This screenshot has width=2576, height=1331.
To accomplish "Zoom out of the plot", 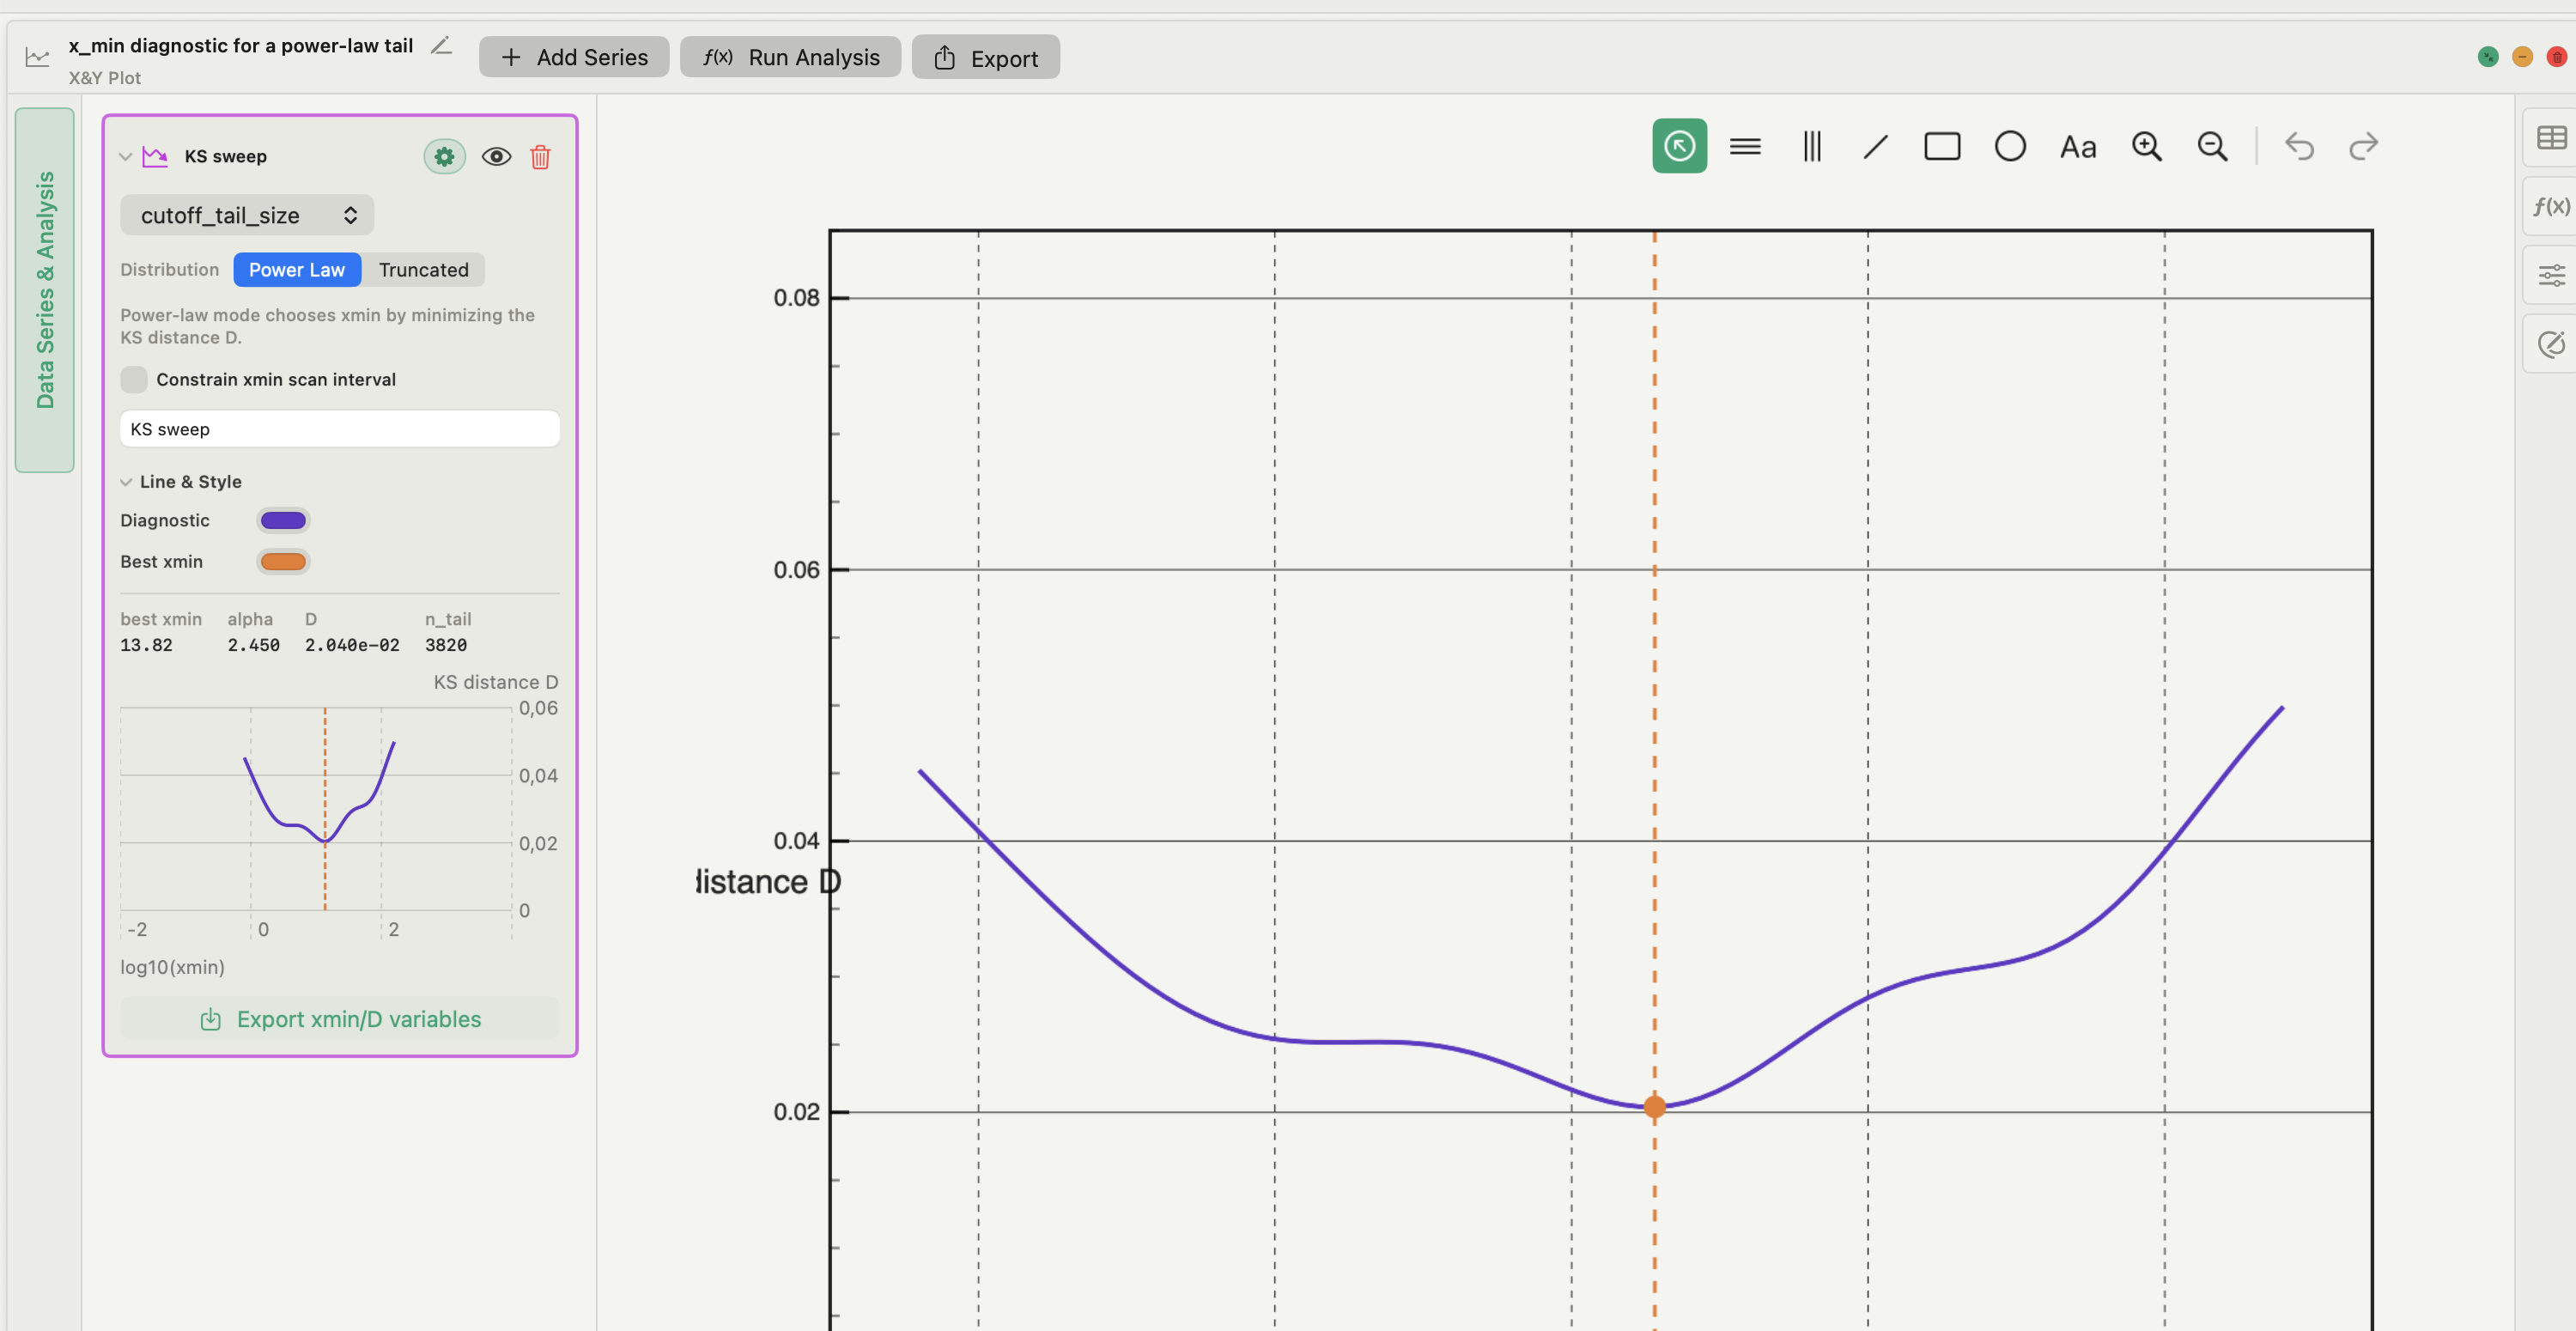I will point(2212,146).
